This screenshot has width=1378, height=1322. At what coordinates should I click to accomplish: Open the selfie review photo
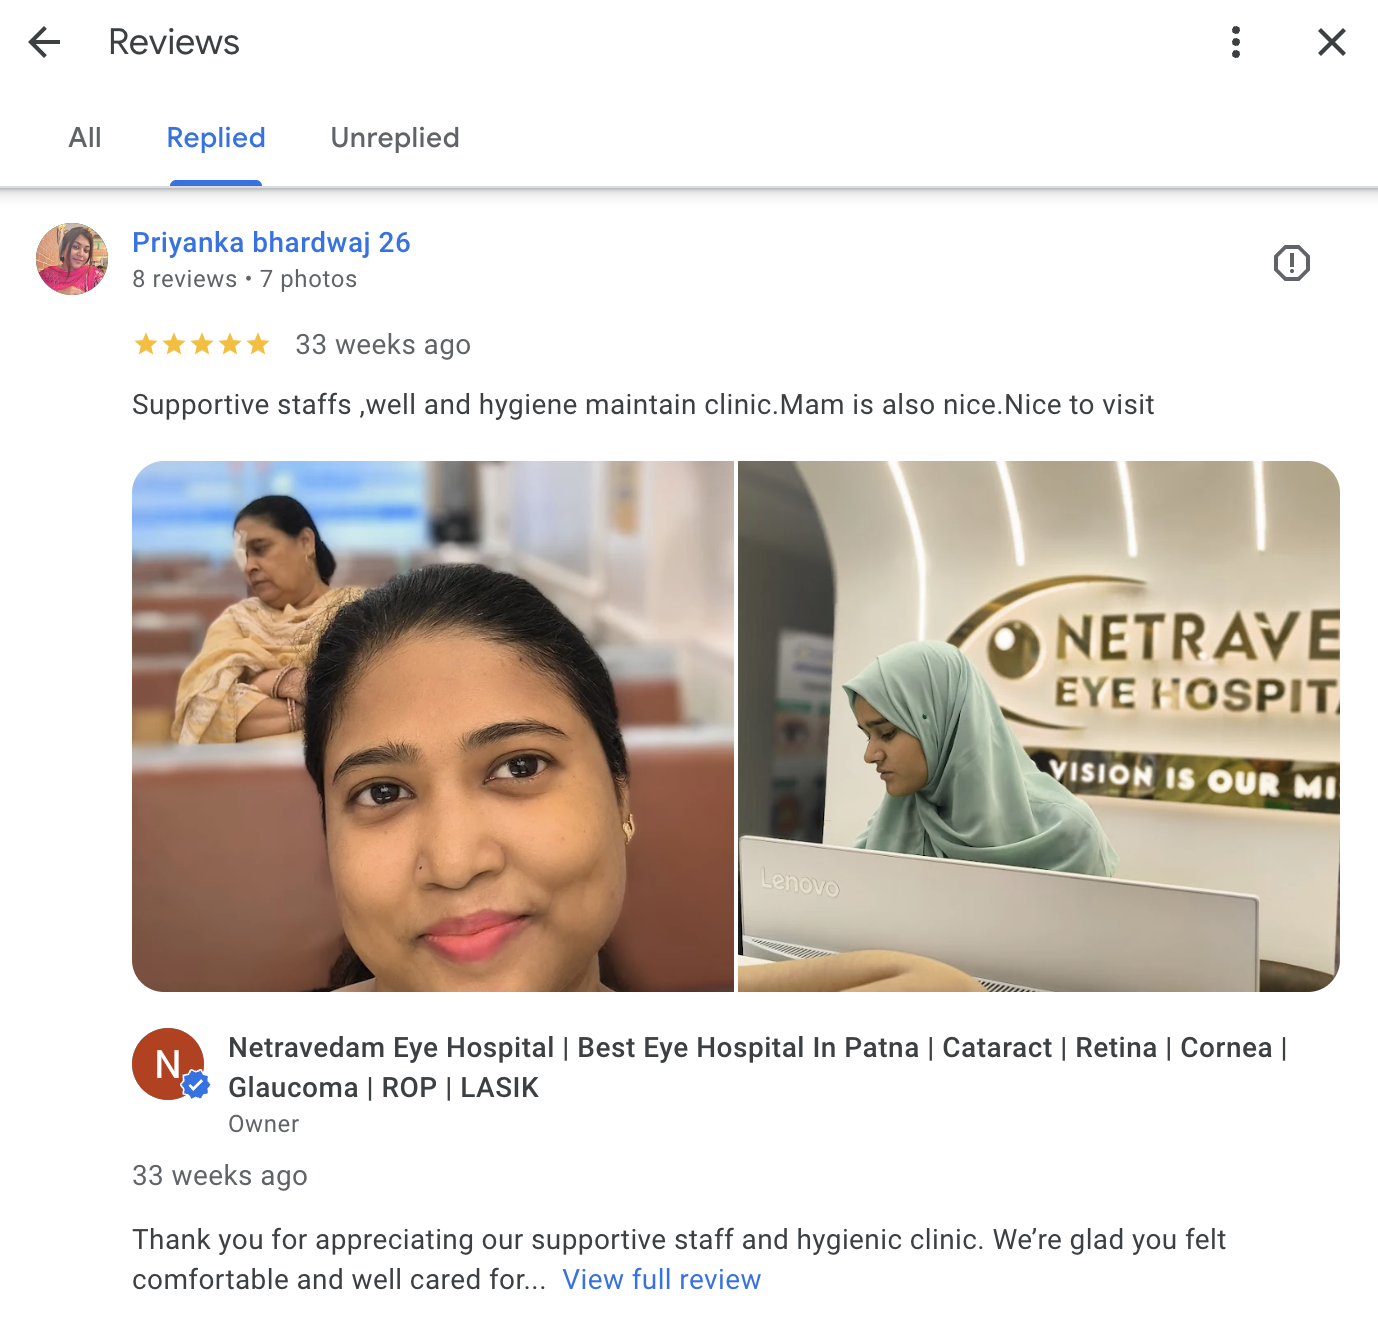(x=433, y=726)
